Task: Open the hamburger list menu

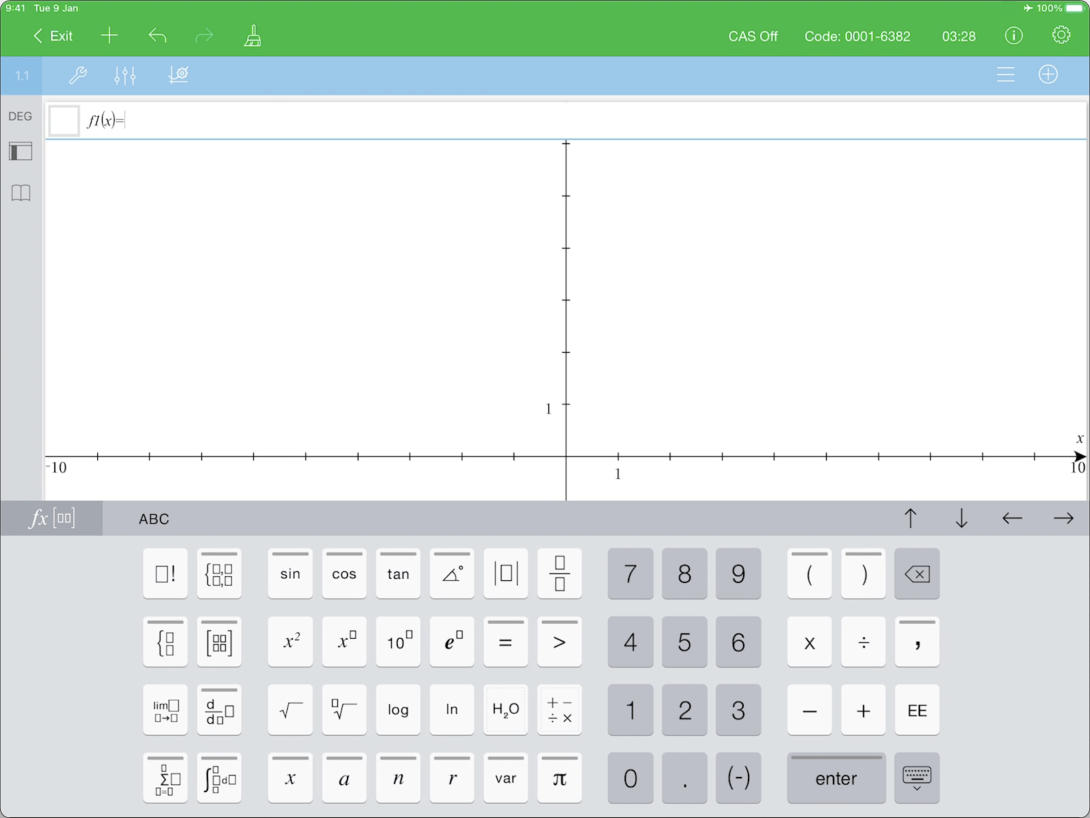Action: [1005, 75]
